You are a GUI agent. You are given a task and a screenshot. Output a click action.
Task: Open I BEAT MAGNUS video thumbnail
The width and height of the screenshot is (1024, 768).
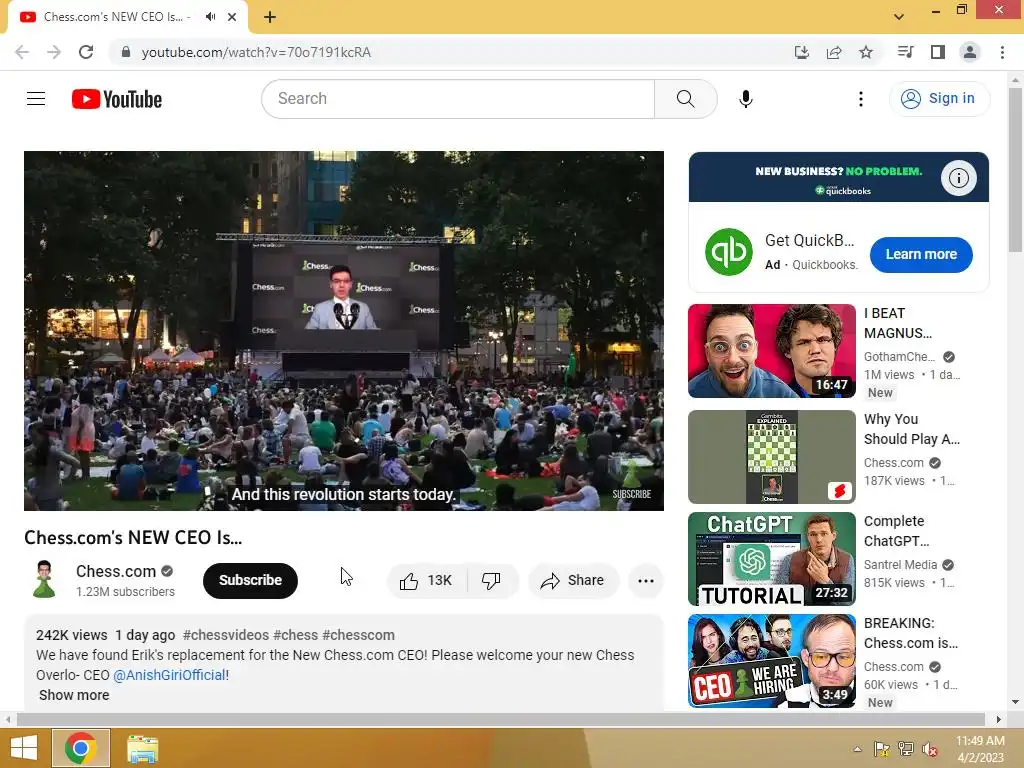pyautogui.click(x=771, y=351)
